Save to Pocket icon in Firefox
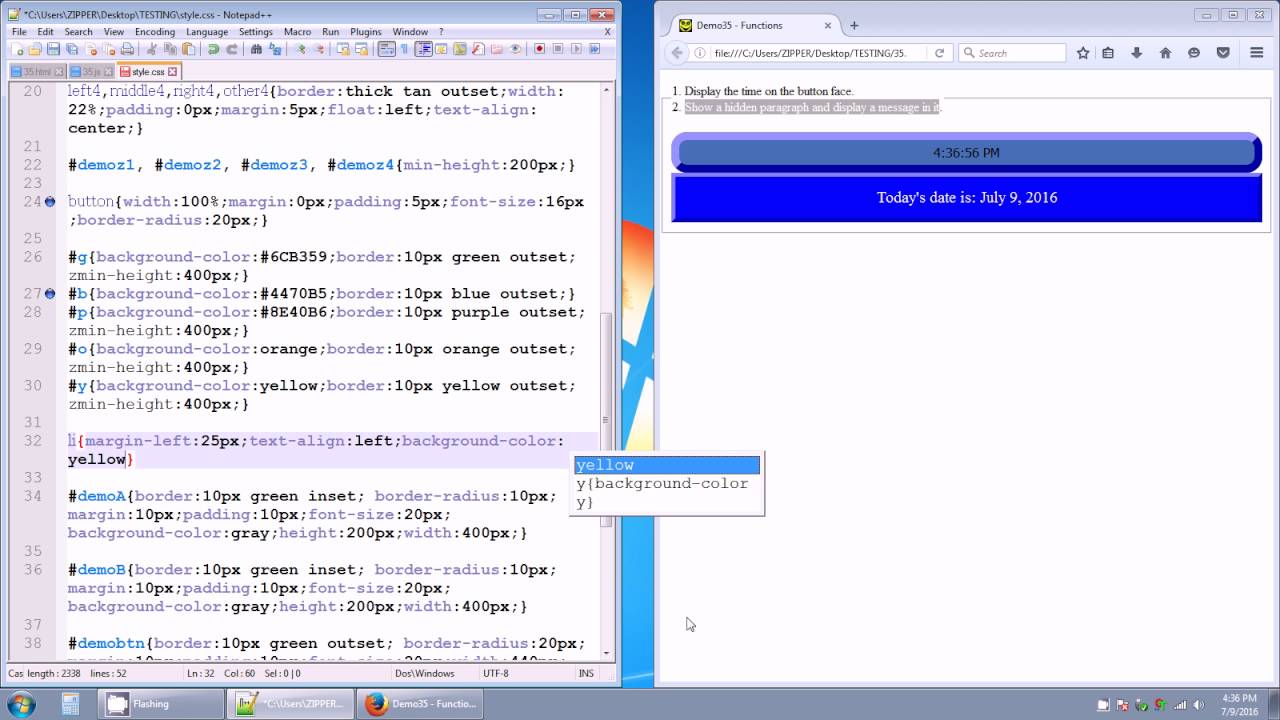Image resolution: width=1280 pixels, height=720 pixels. [x=1222, y=53]
